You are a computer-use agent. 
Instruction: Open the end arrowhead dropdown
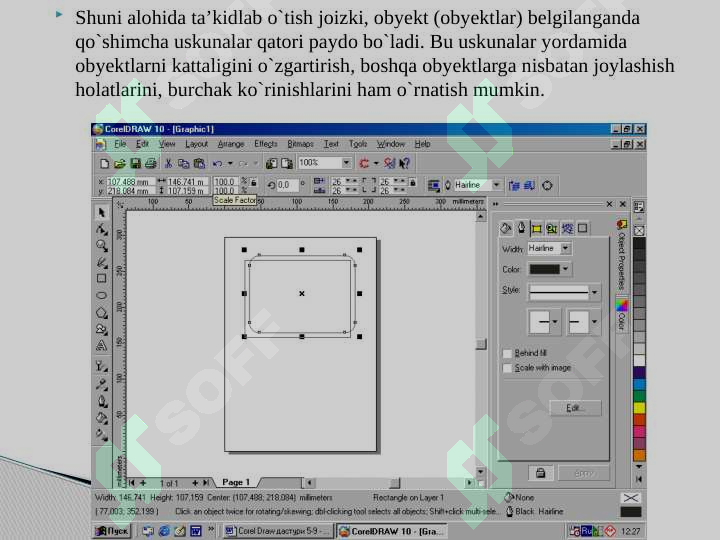595,322
